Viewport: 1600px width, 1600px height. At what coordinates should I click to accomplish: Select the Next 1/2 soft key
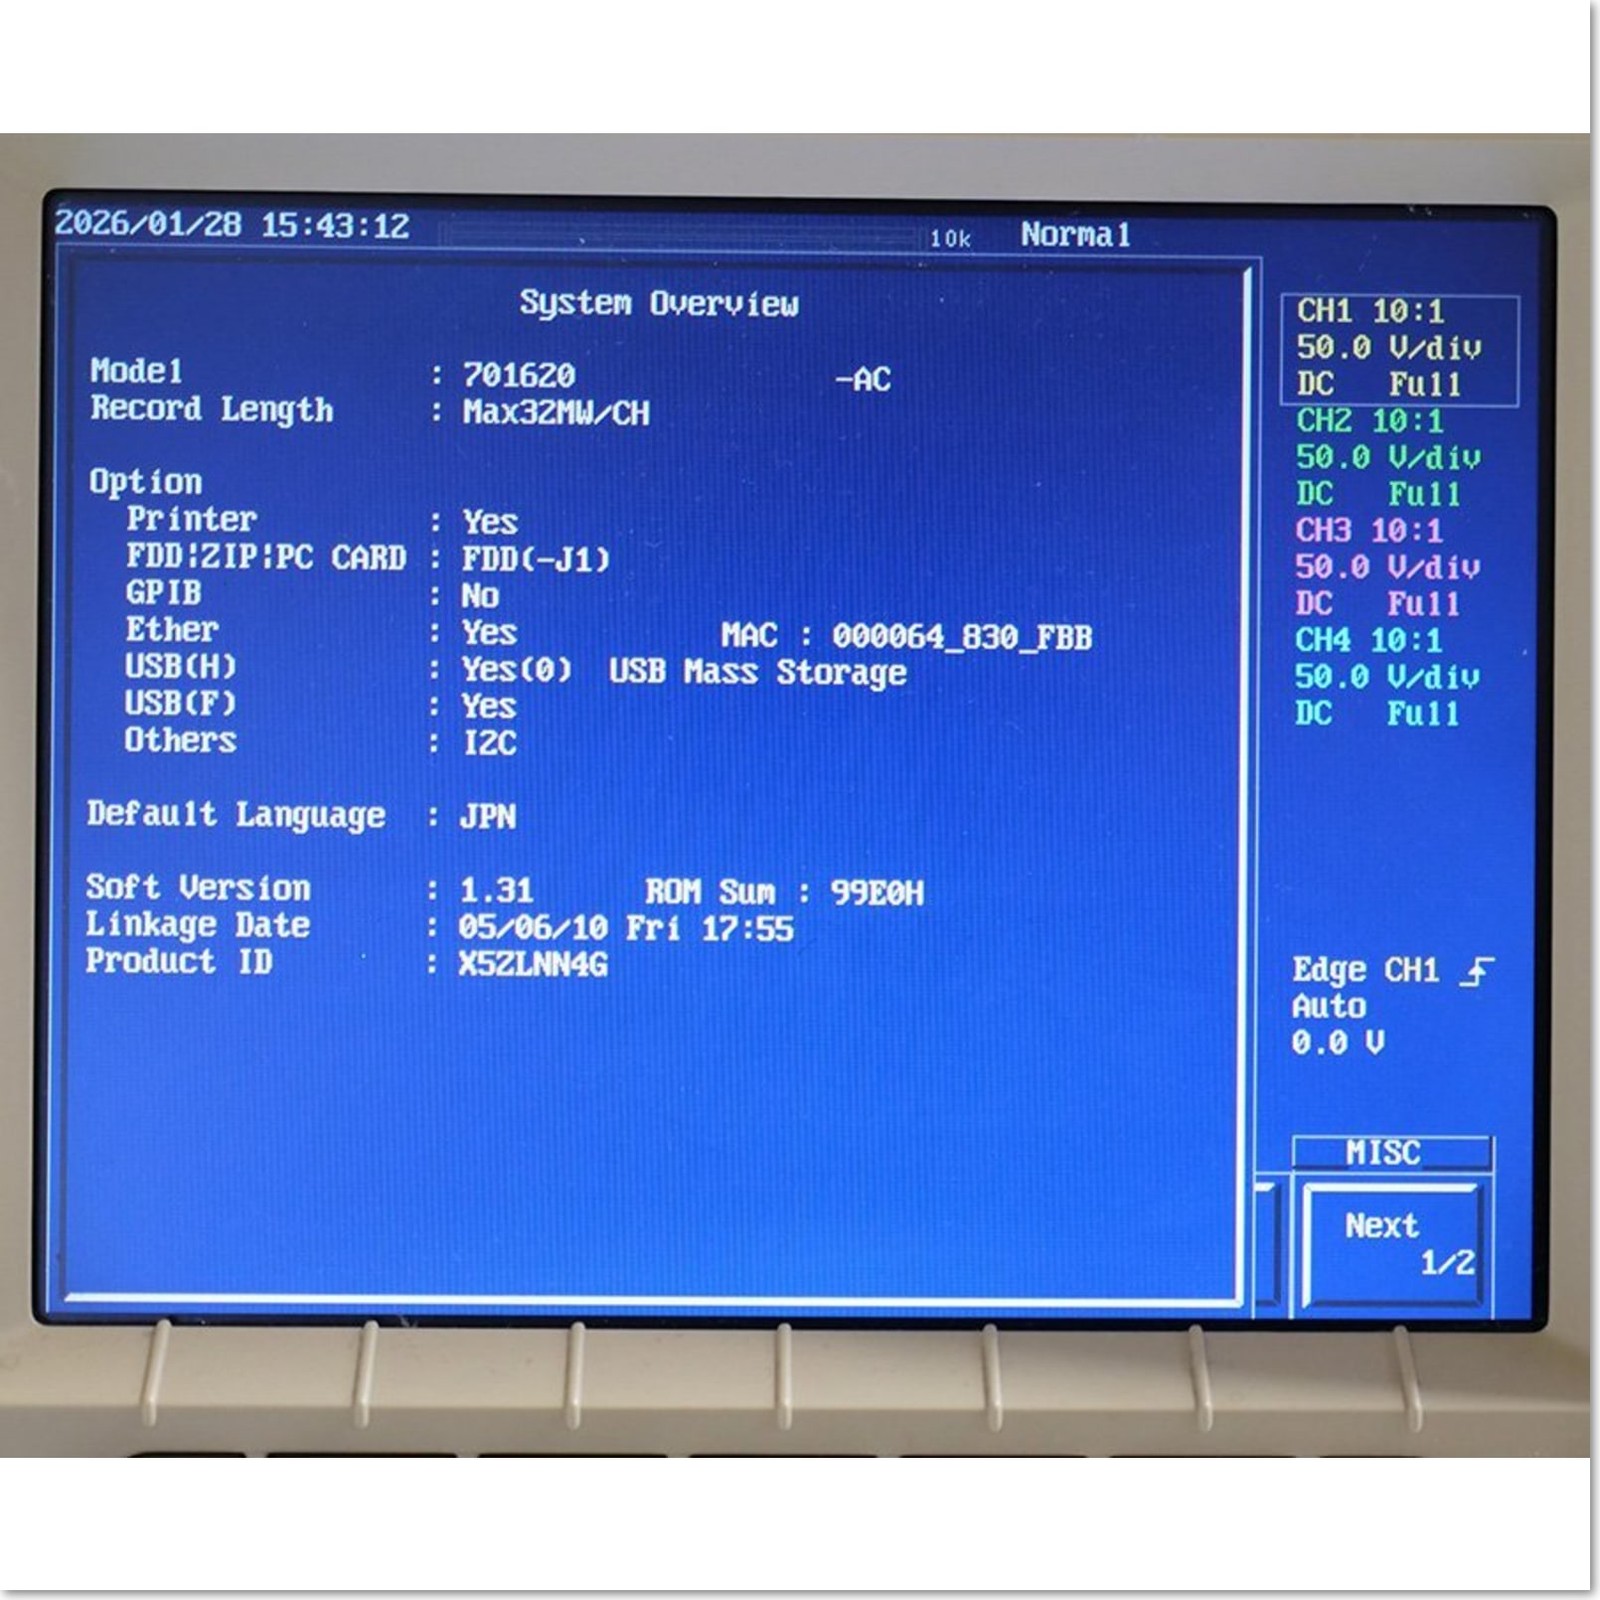(1392, 1244)
